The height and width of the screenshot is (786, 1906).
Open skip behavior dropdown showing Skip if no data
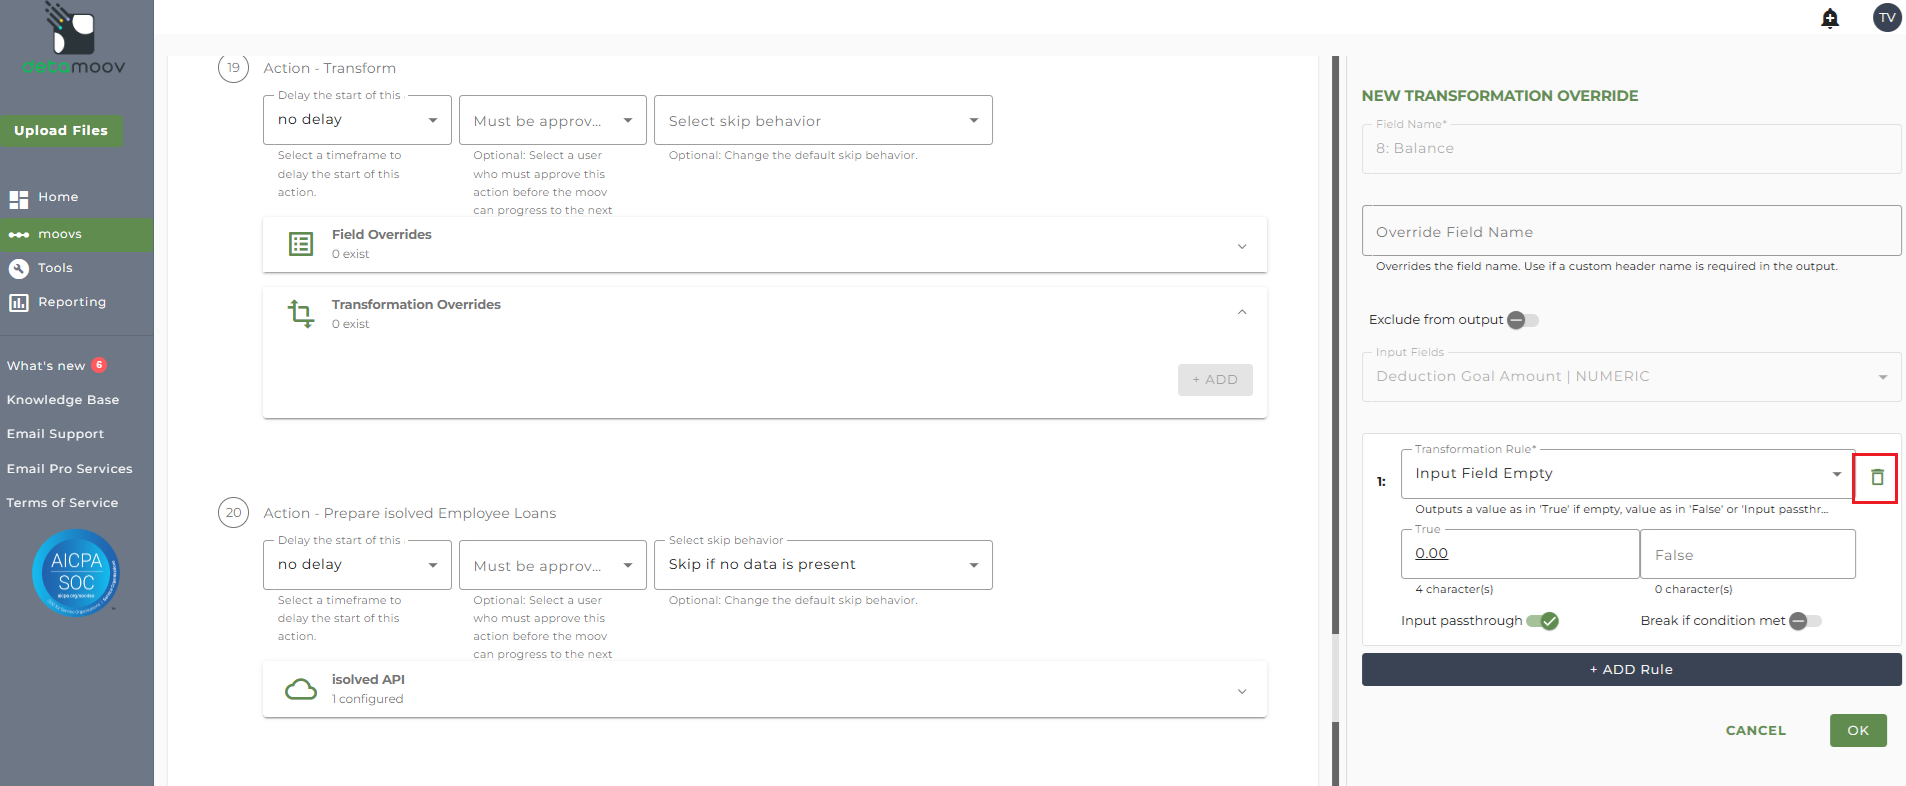823,565
